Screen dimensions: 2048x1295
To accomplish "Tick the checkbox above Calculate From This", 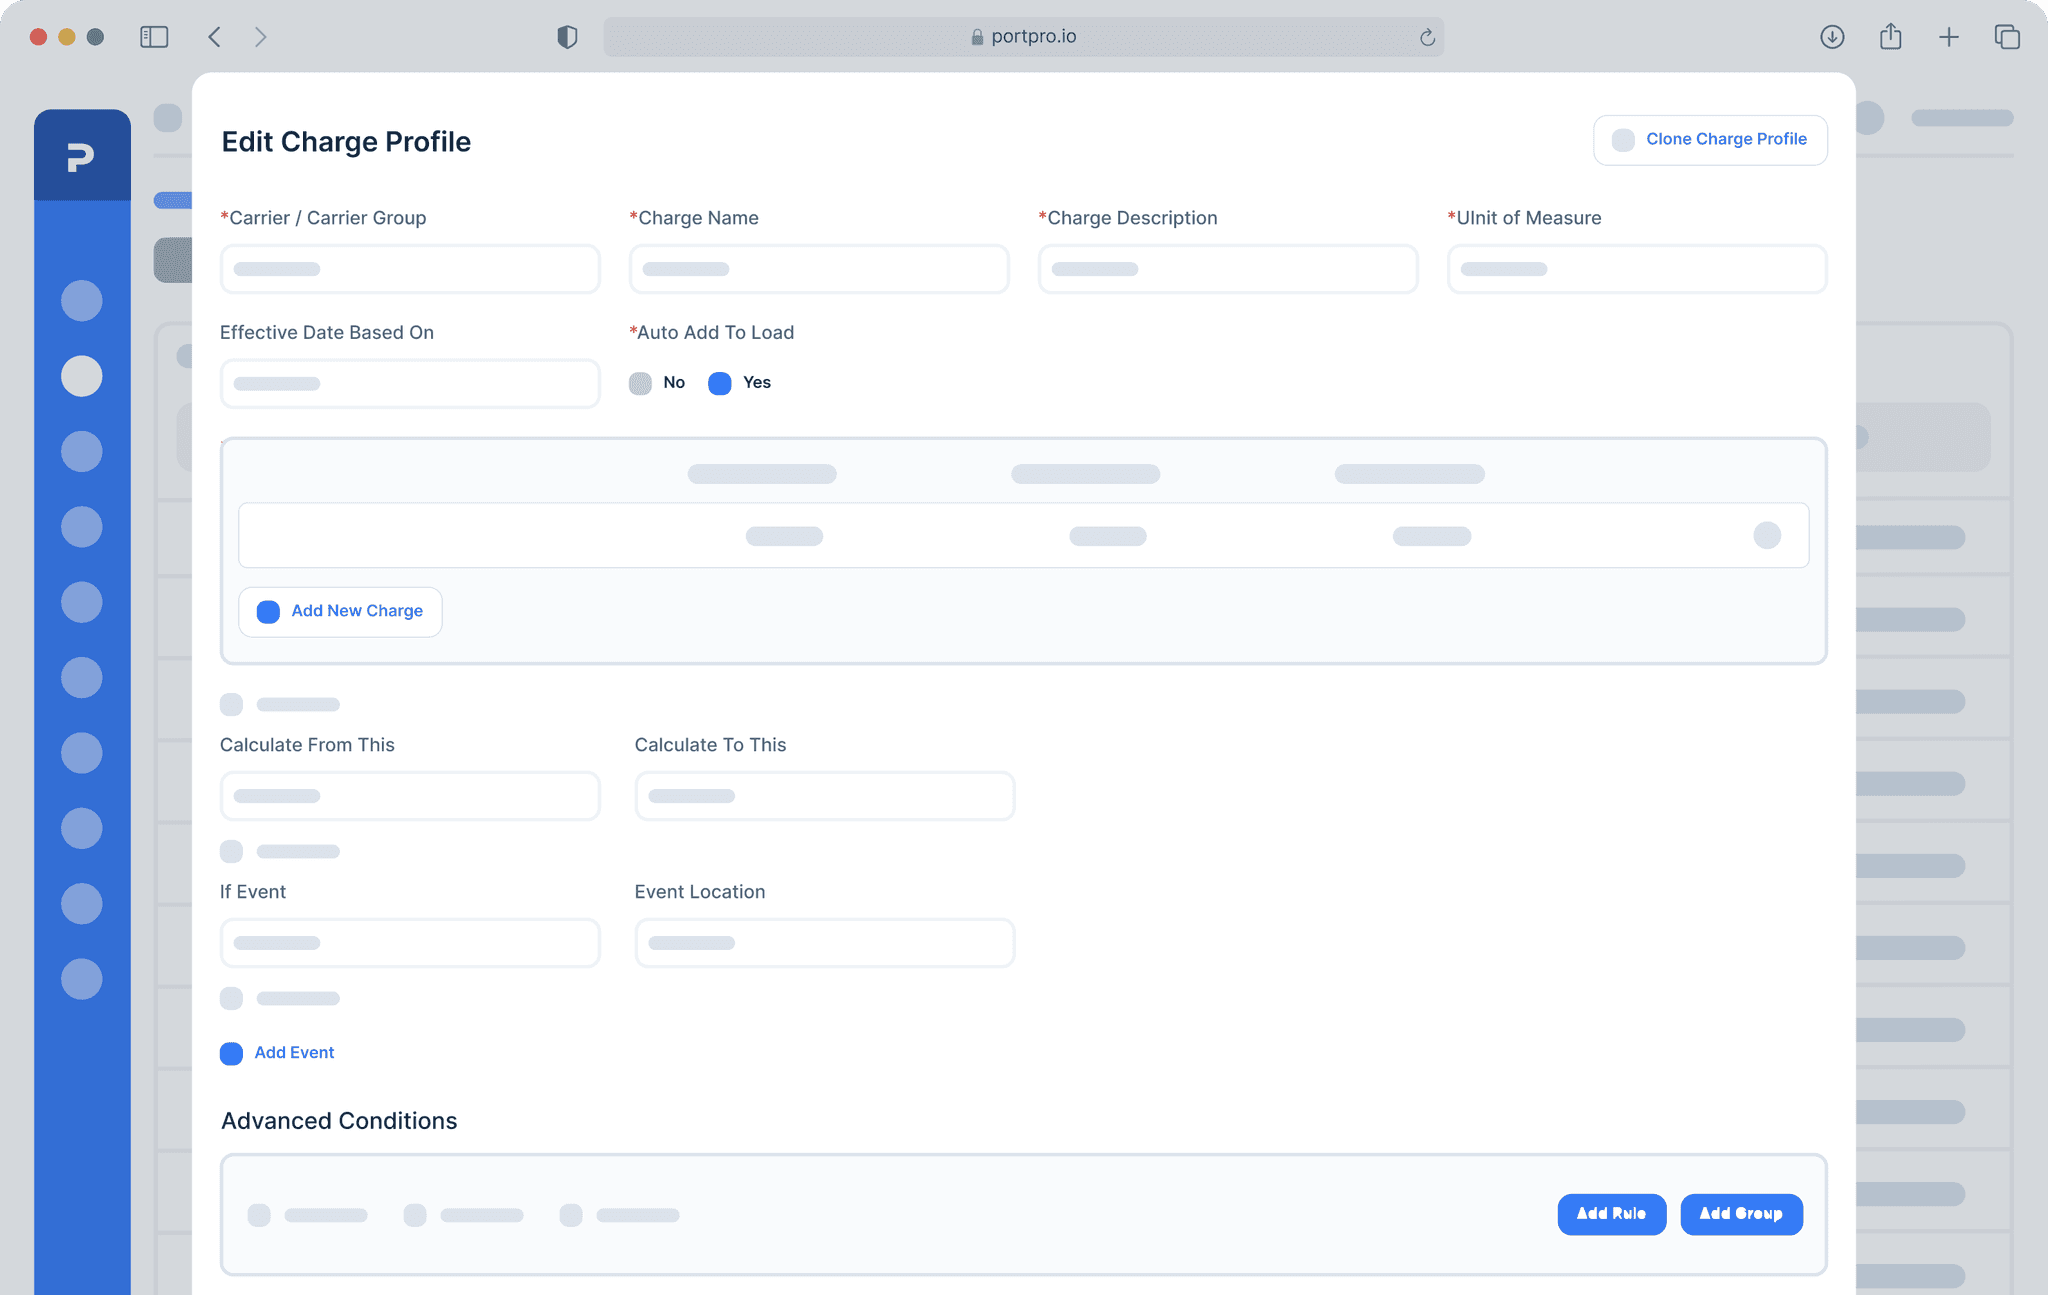I will click(231, 704).
